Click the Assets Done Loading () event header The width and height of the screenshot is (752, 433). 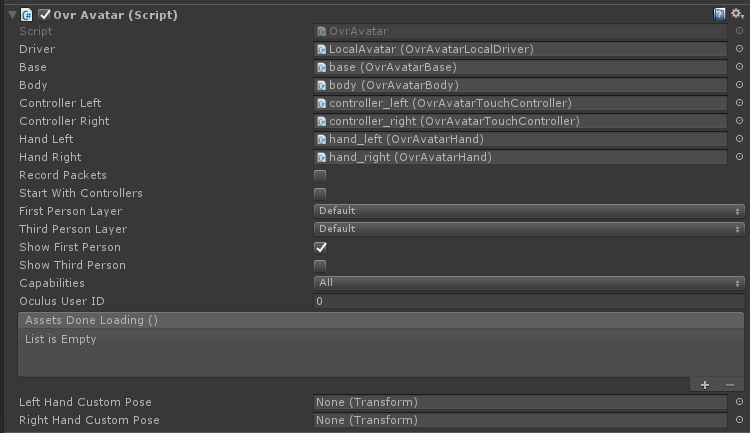[381, 320]
